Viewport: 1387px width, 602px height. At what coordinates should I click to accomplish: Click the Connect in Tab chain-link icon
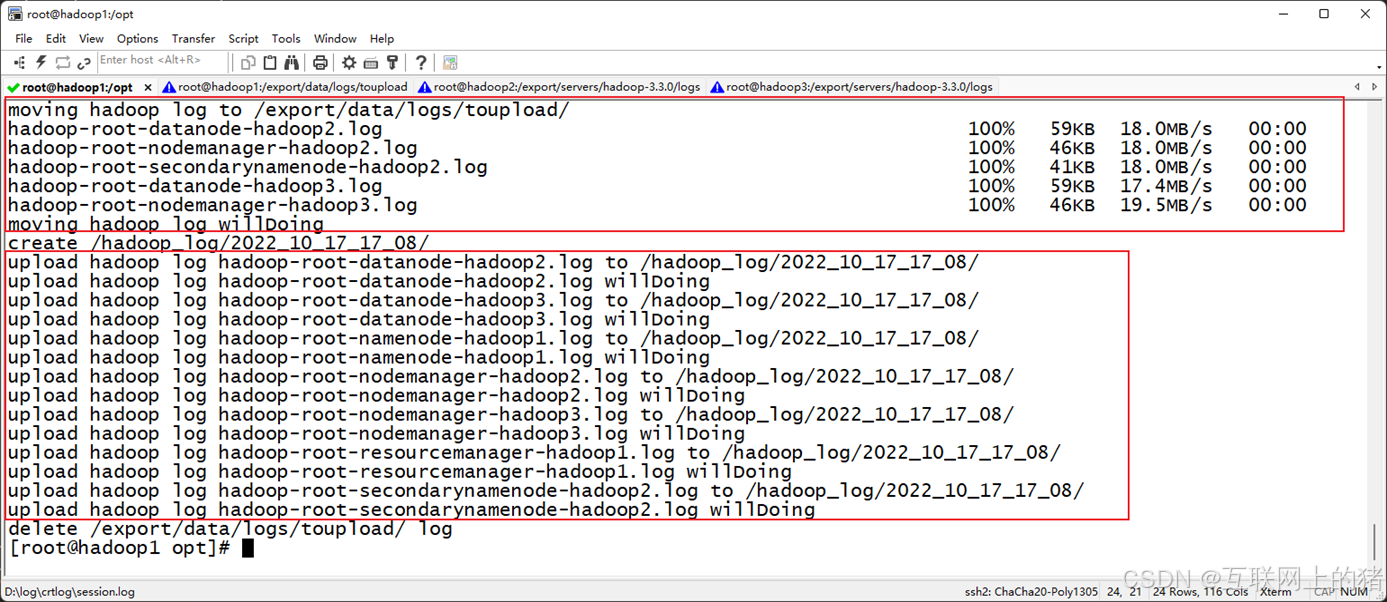[84, 63]
